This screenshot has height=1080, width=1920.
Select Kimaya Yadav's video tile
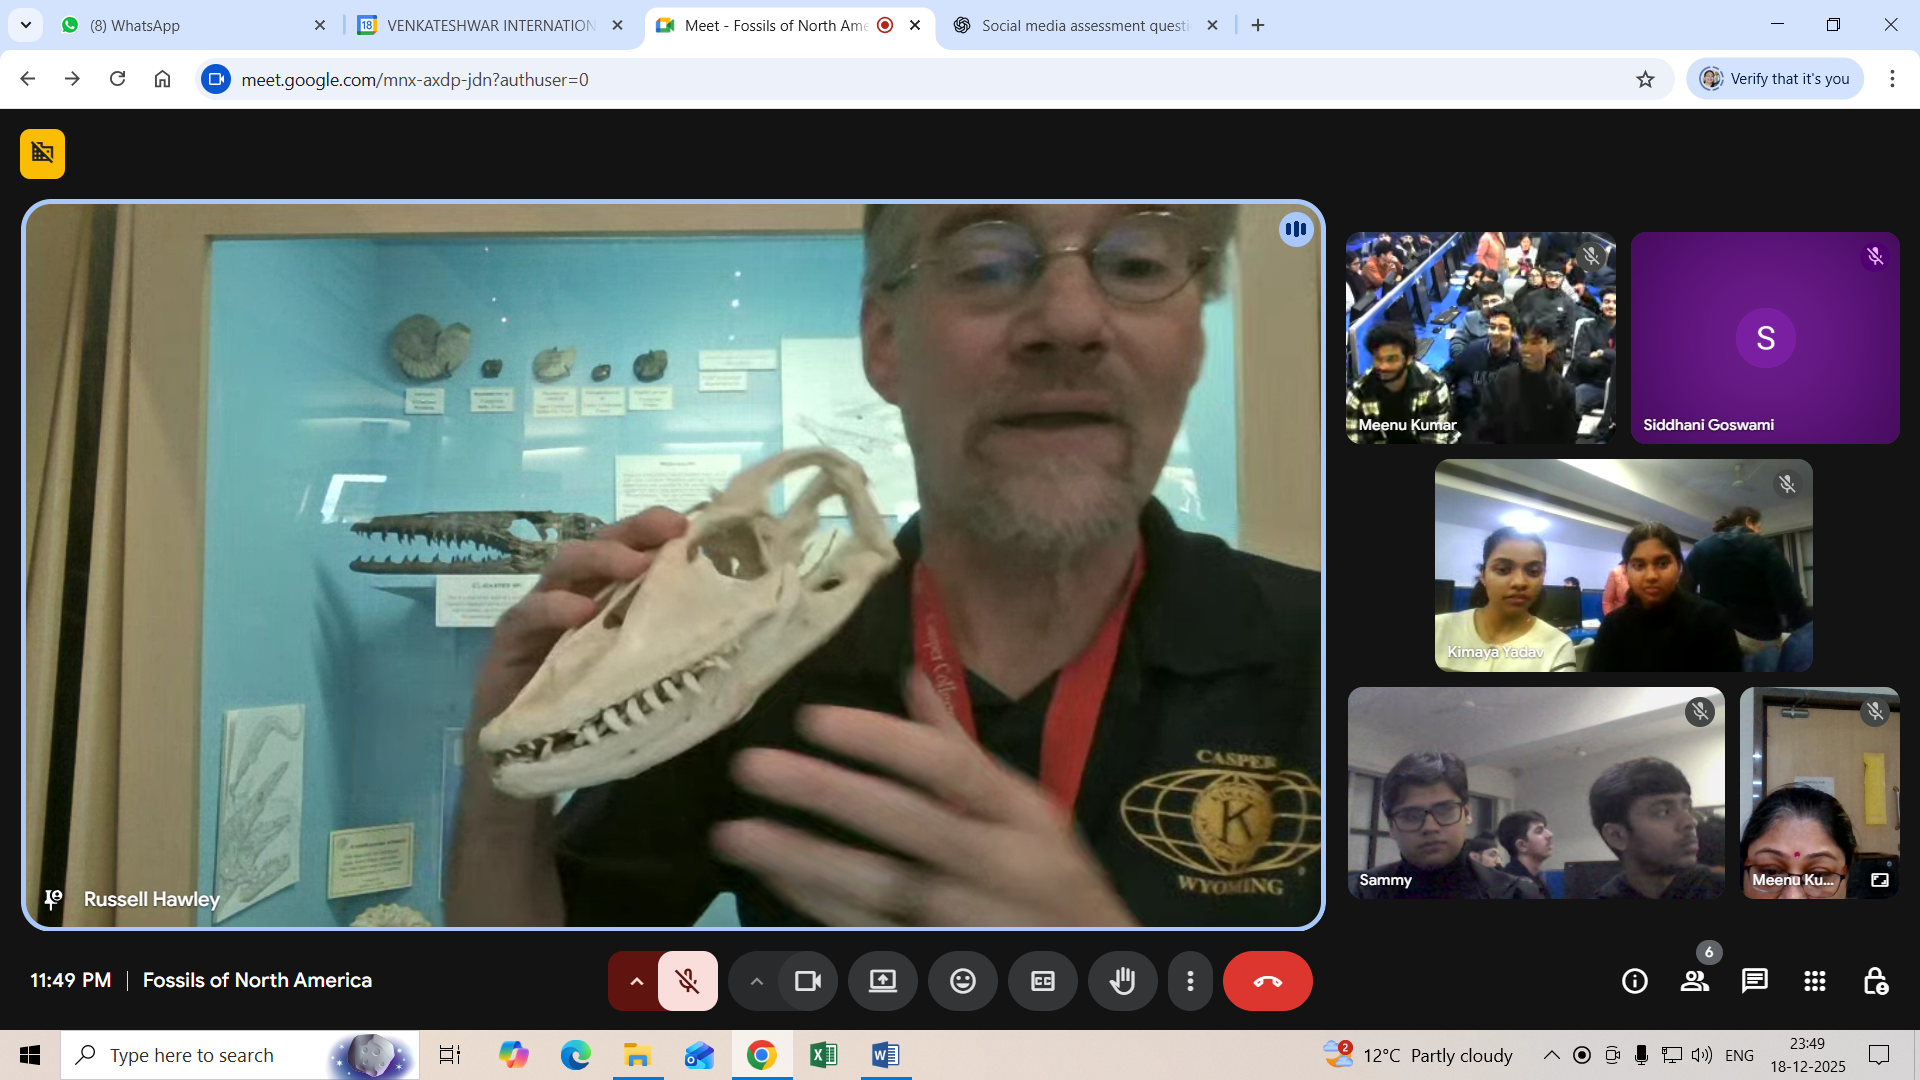click(1623, 565)
